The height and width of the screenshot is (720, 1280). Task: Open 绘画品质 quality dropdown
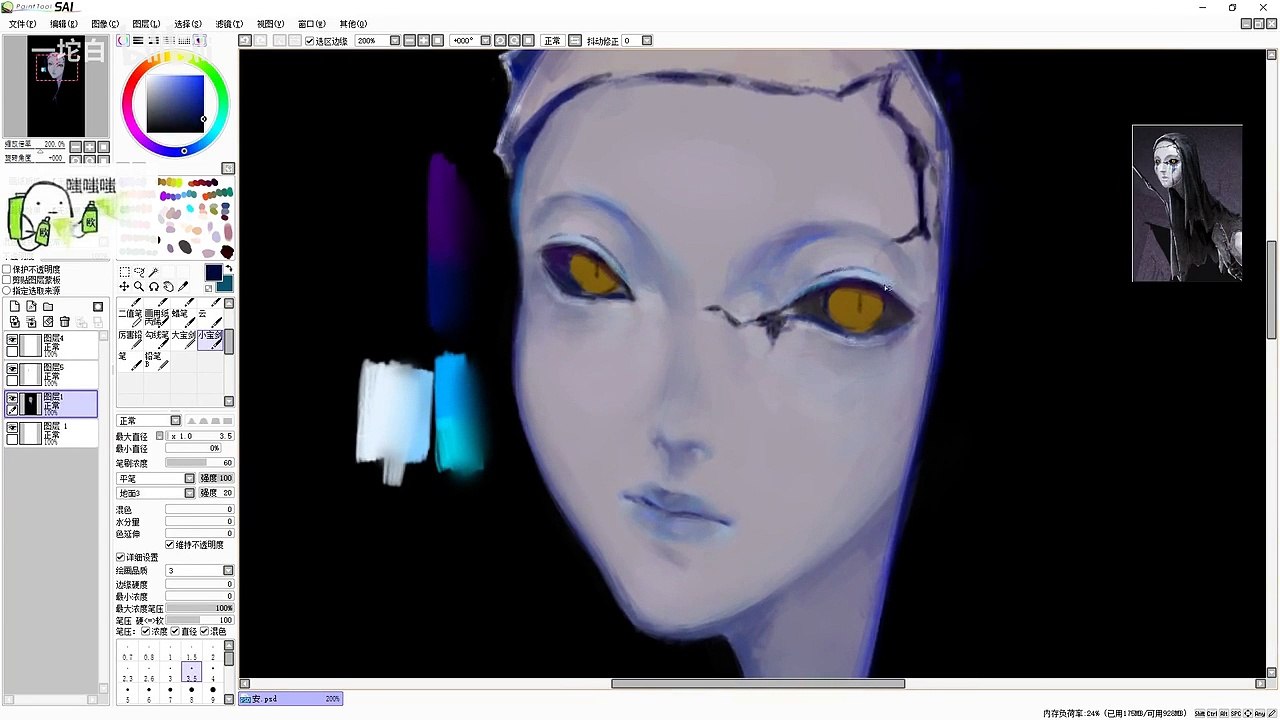[228, 571]
